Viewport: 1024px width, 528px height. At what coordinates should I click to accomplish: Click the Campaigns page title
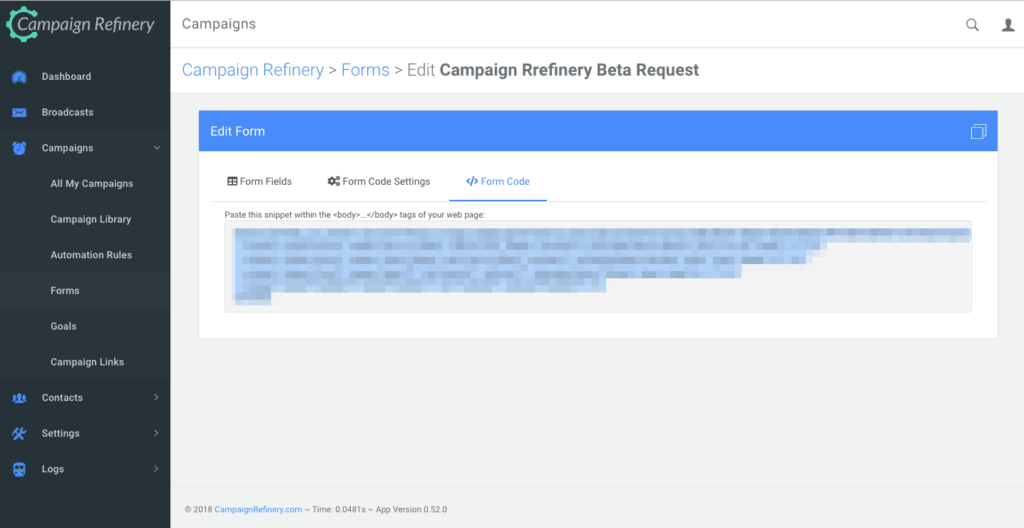tap(219, 24)
